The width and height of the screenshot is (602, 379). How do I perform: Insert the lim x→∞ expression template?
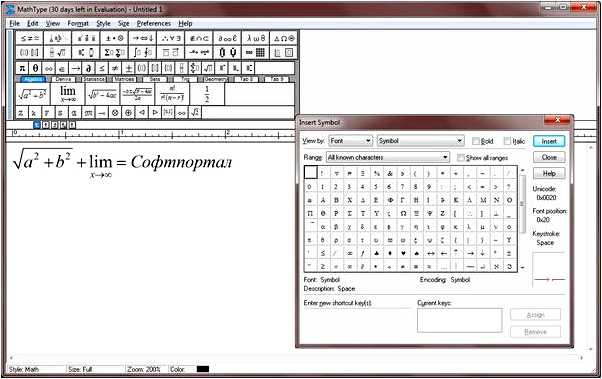[68, 94]
